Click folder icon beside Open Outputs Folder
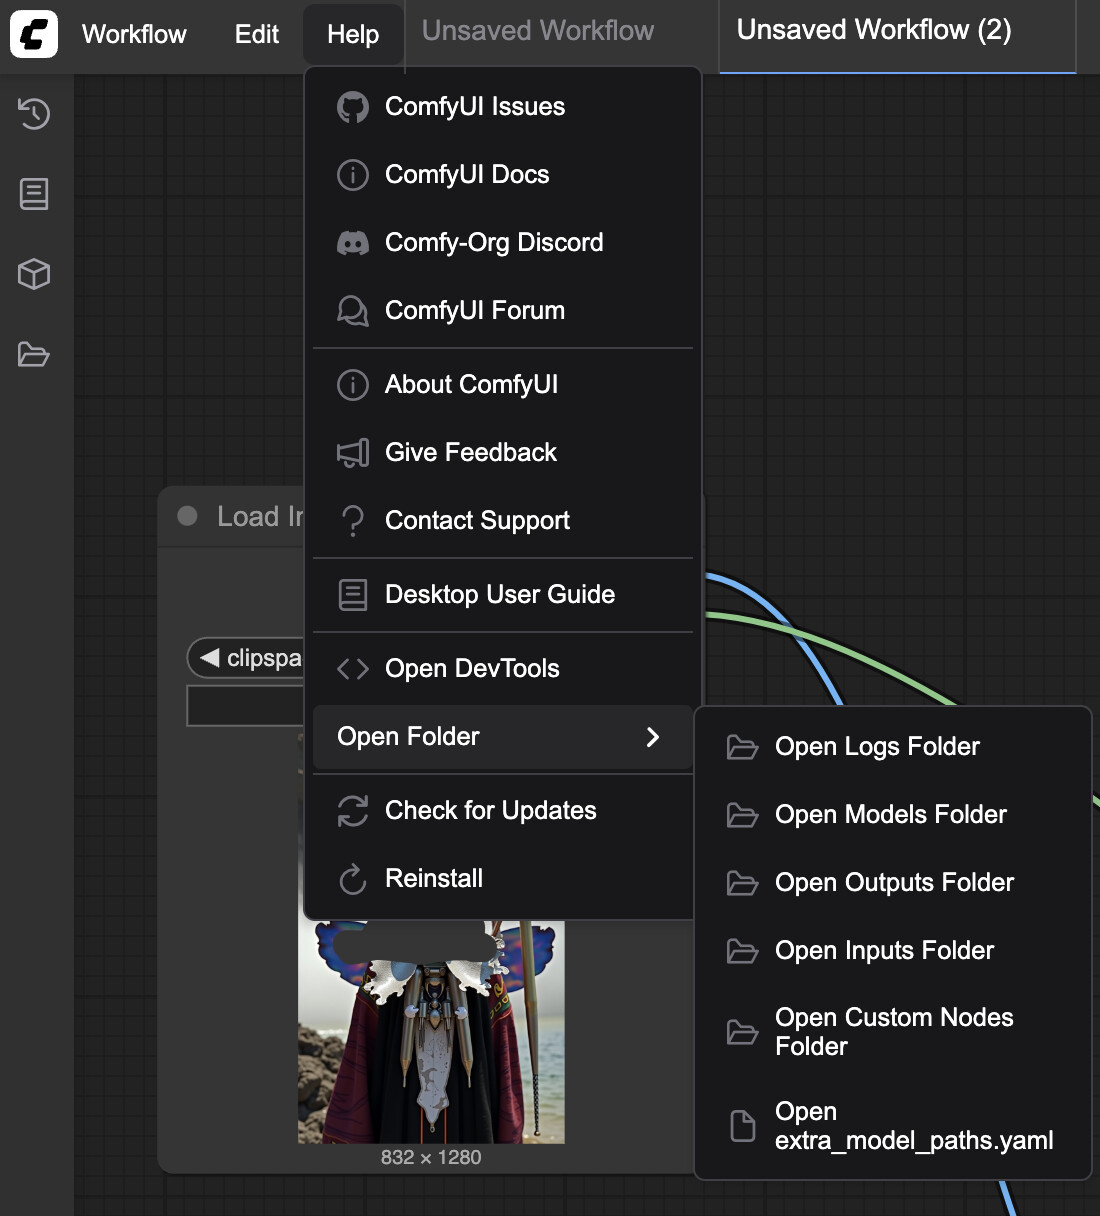The width and height of the screenshot is (1100, 1216). (742, 883)
